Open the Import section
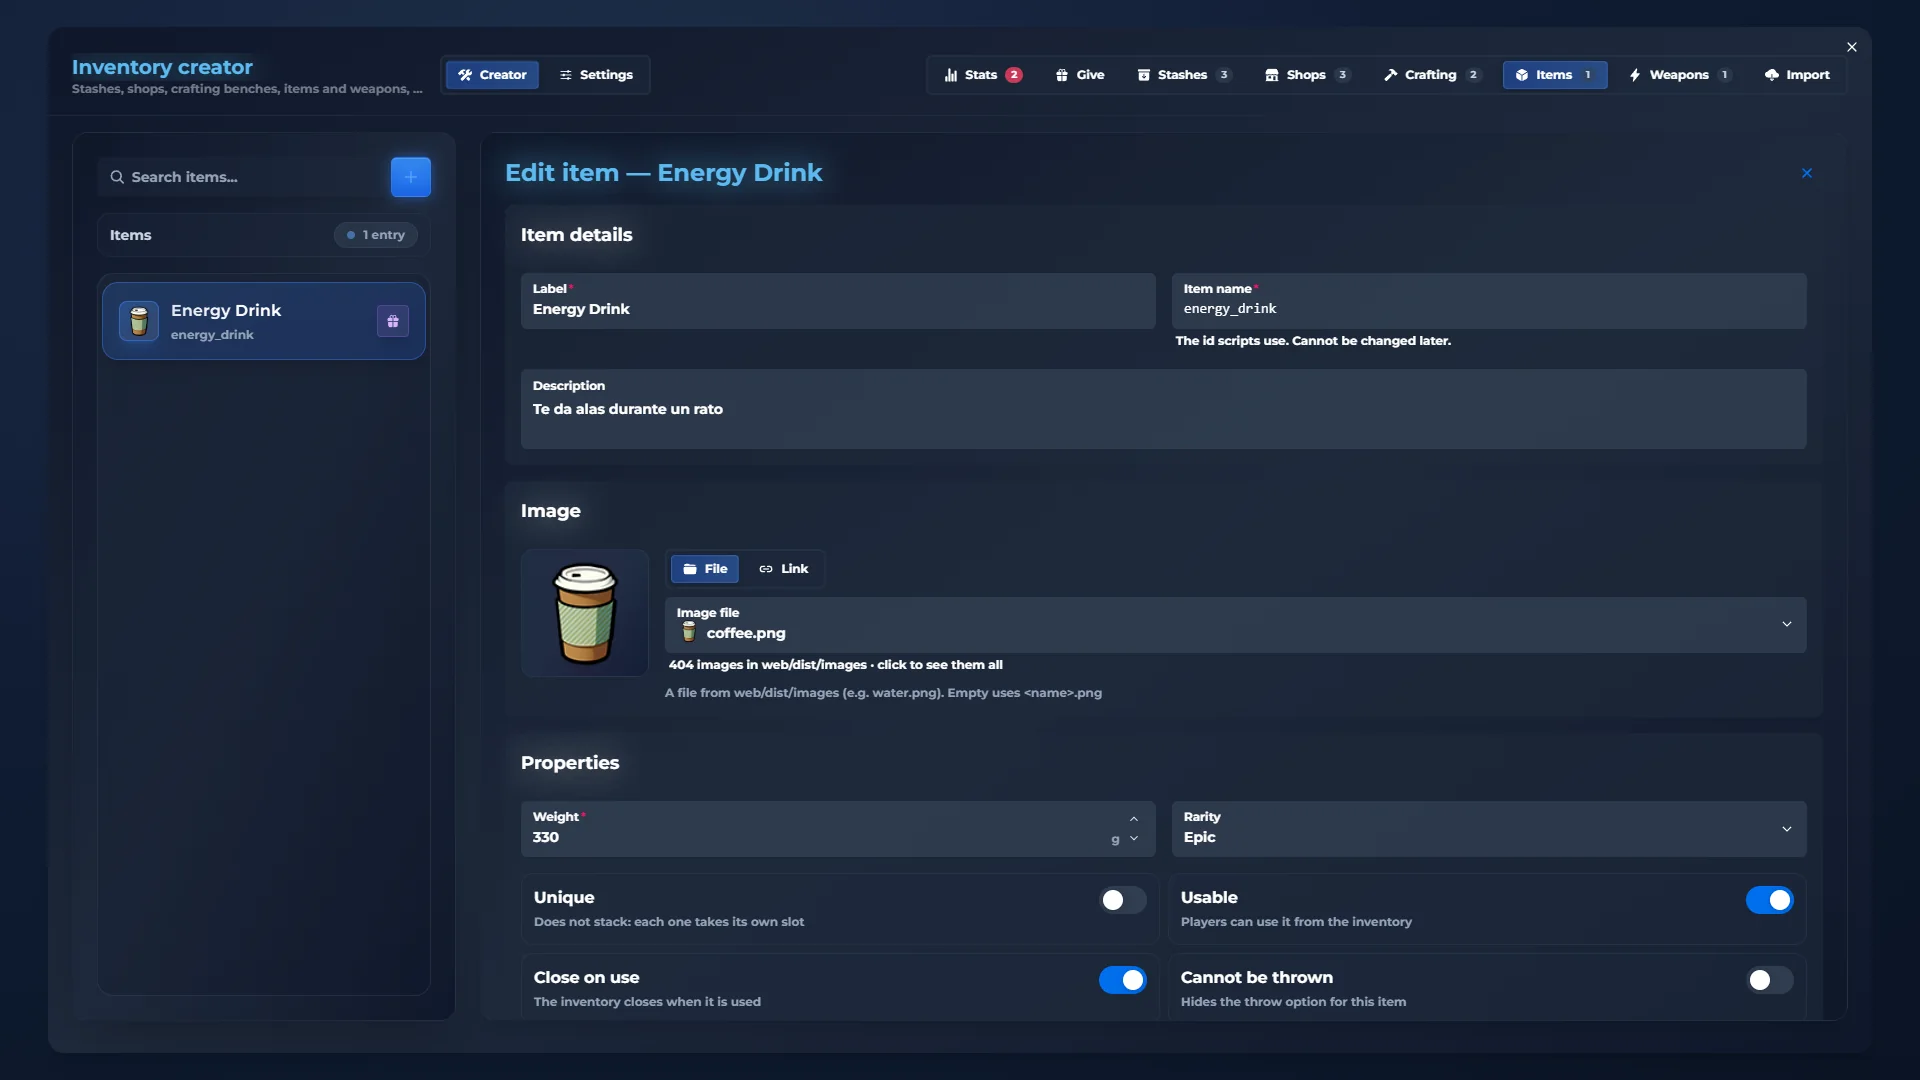Image resolution: width=1920 pixels, height=1080 pixels. pyautogui.click(x=1797, y=75)
